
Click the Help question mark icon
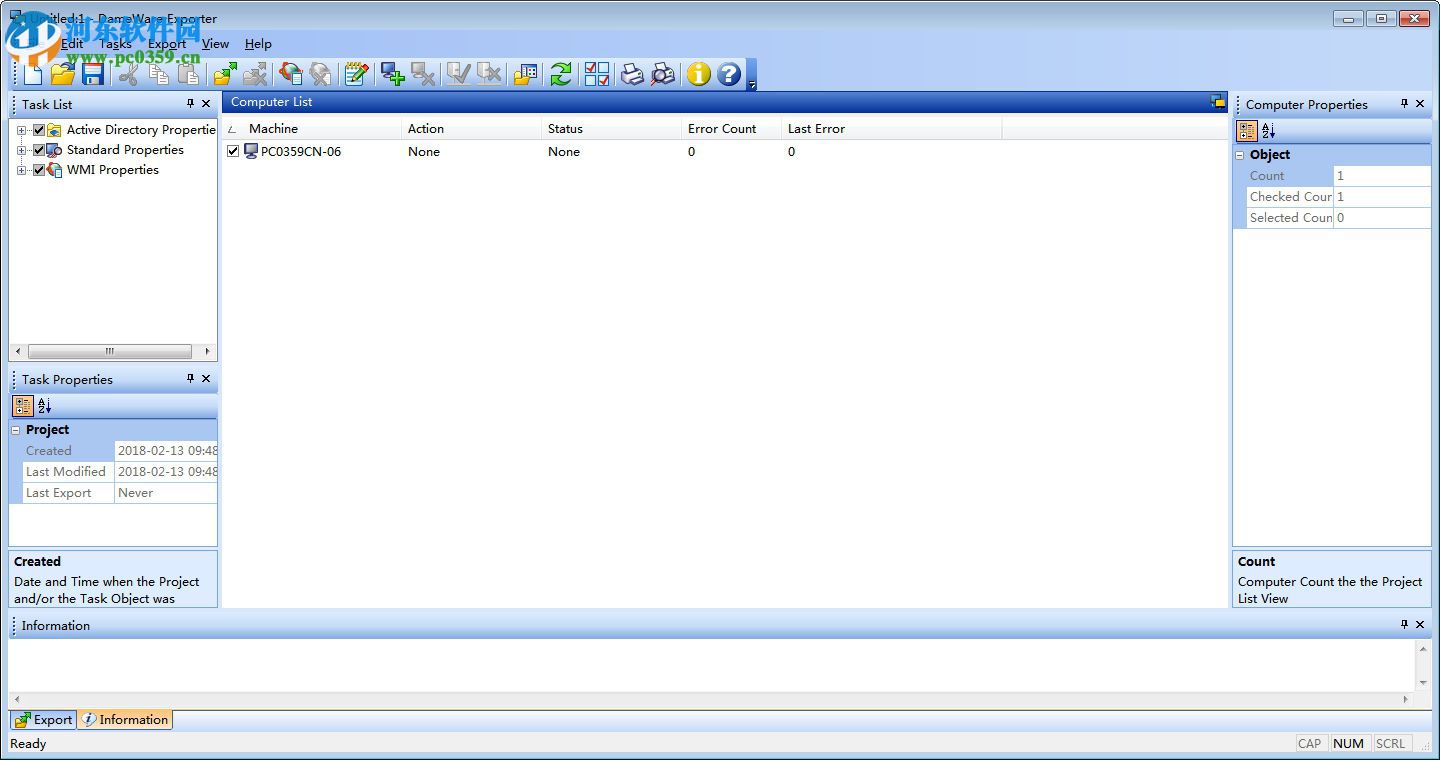(x=729, y=74)
